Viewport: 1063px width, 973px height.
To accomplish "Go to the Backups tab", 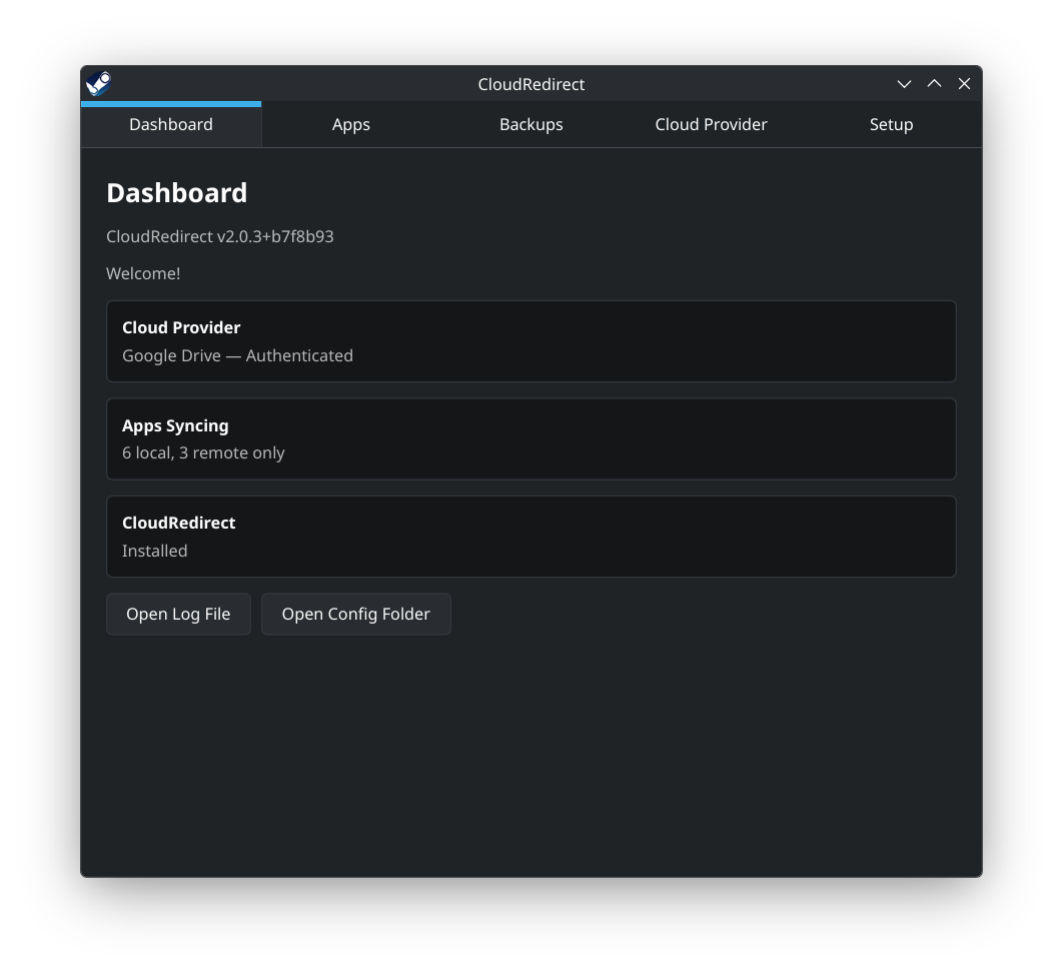I will [x=531, y=125].
